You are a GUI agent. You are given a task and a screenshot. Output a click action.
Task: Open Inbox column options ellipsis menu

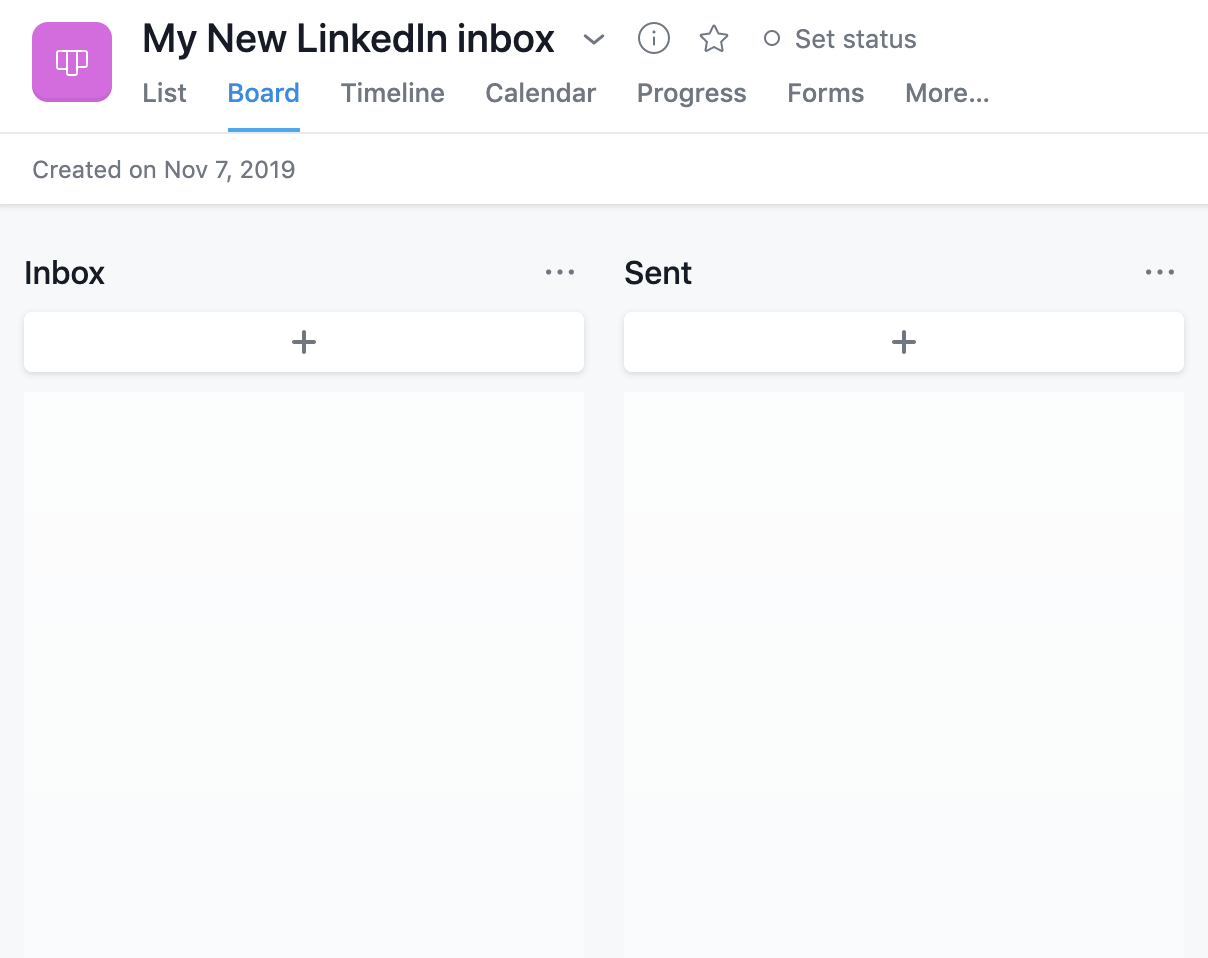click(560, 272)
